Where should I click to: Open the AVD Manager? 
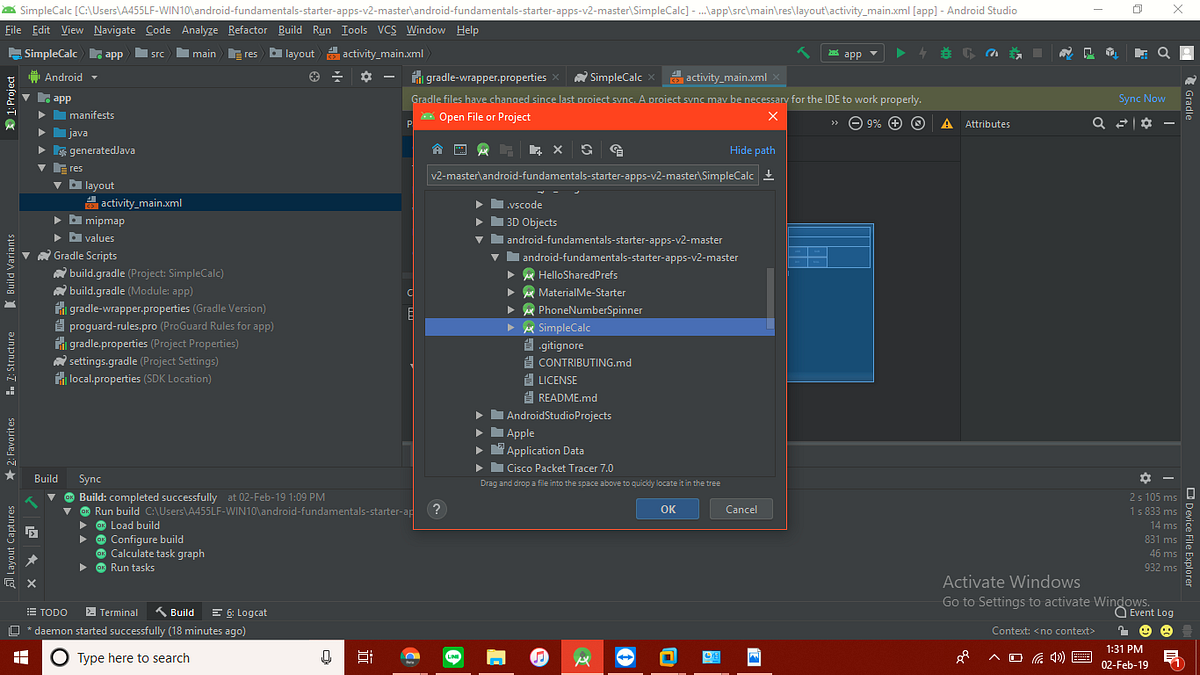[x=1089, y=53]
